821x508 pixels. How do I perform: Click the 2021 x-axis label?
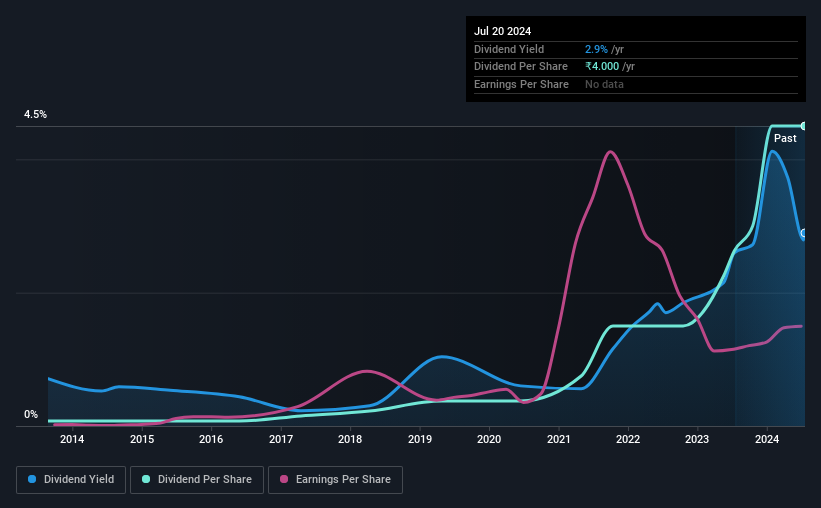click(559, 439)
